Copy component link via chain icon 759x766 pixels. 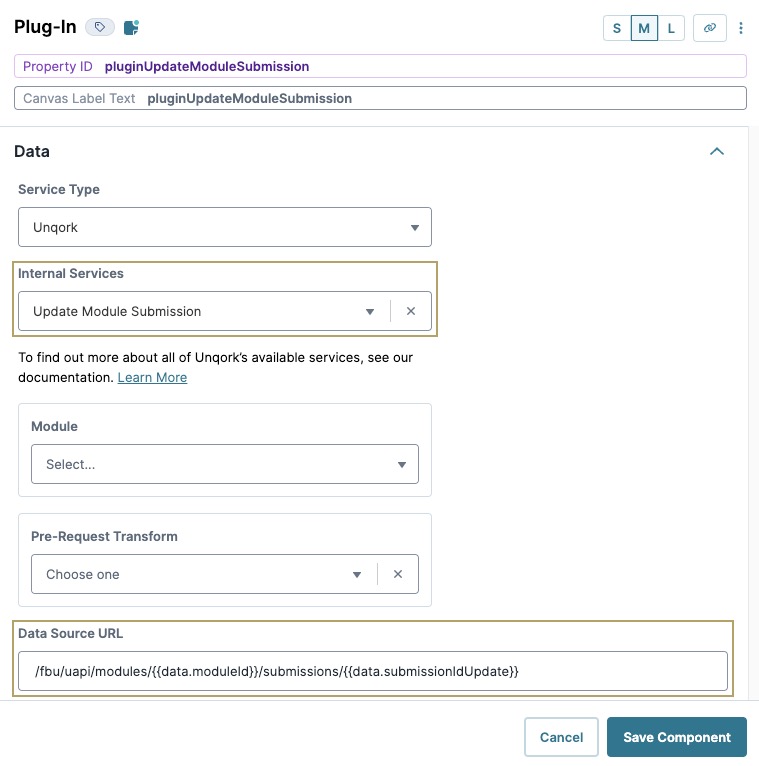710,28
